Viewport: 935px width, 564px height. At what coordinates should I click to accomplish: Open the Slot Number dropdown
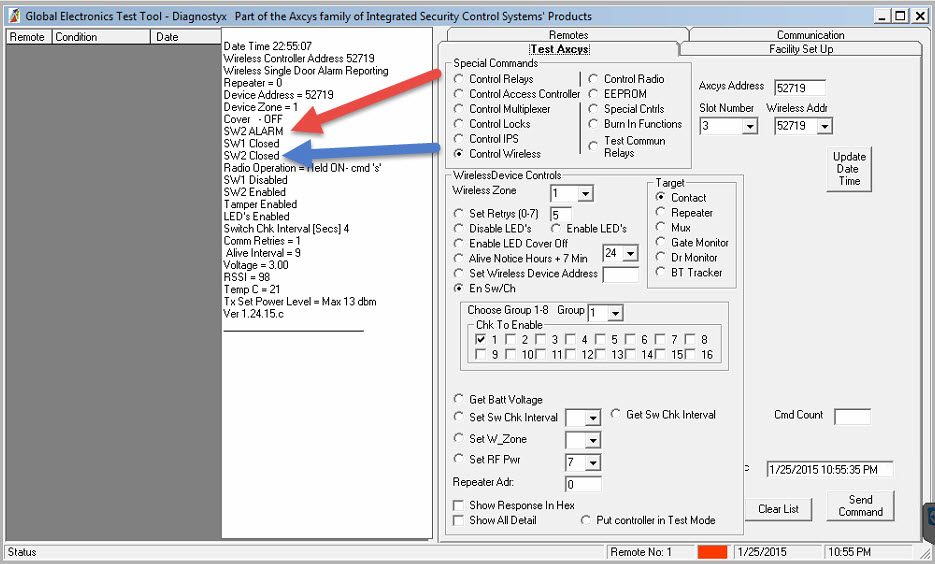coord(750,126)
